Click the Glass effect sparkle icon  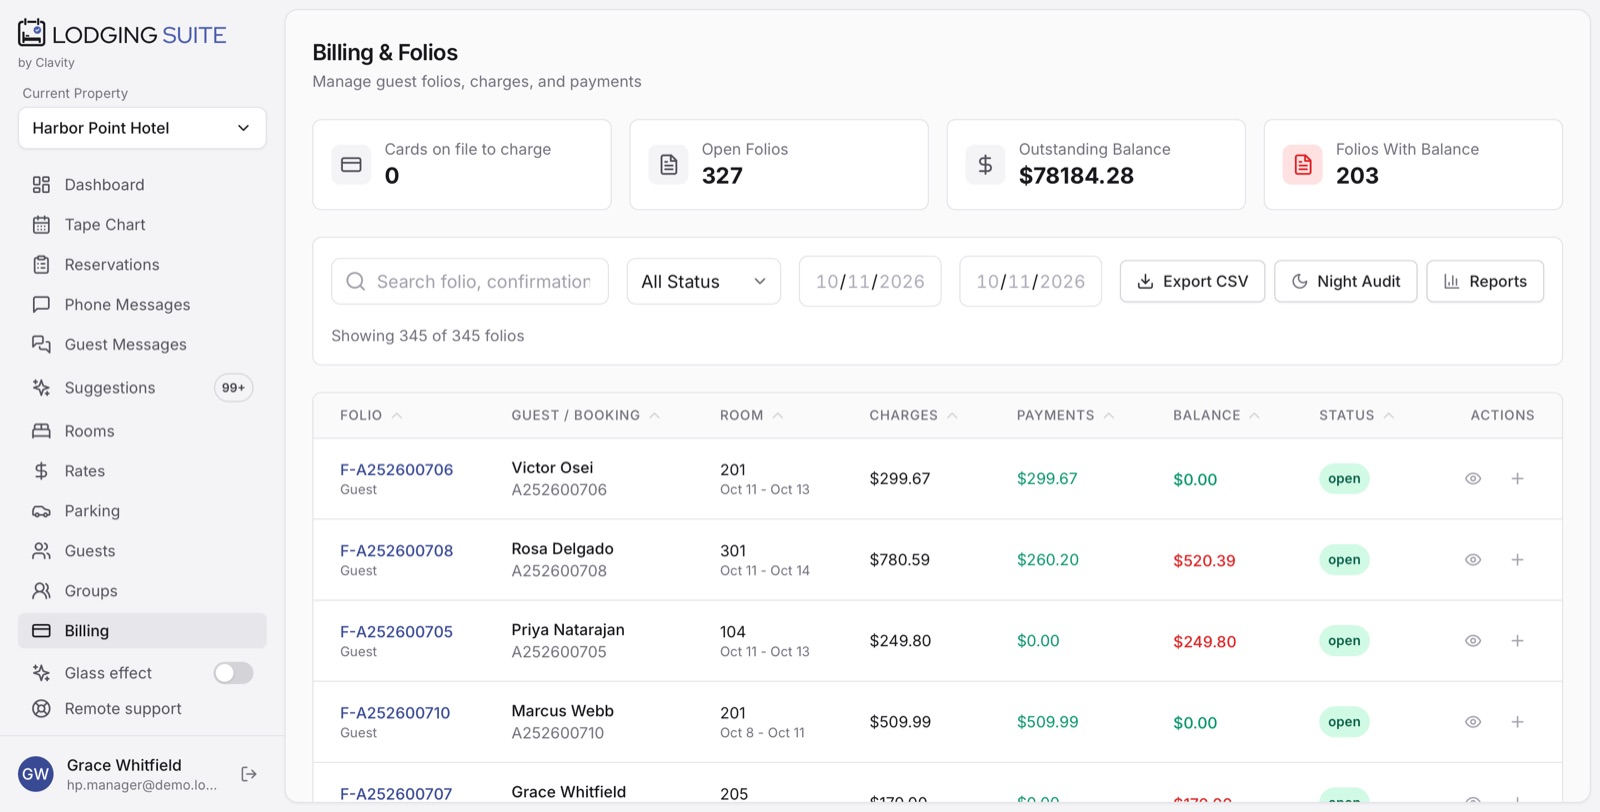[41, 673]
